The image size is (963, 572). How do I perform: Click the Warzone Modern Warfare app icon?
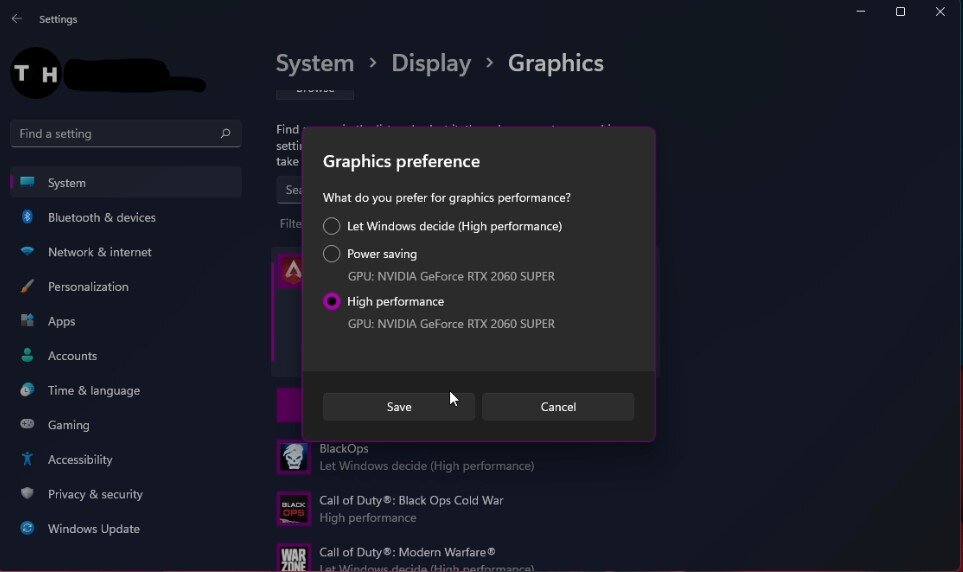pyautogui.click(x=294, y=557)
